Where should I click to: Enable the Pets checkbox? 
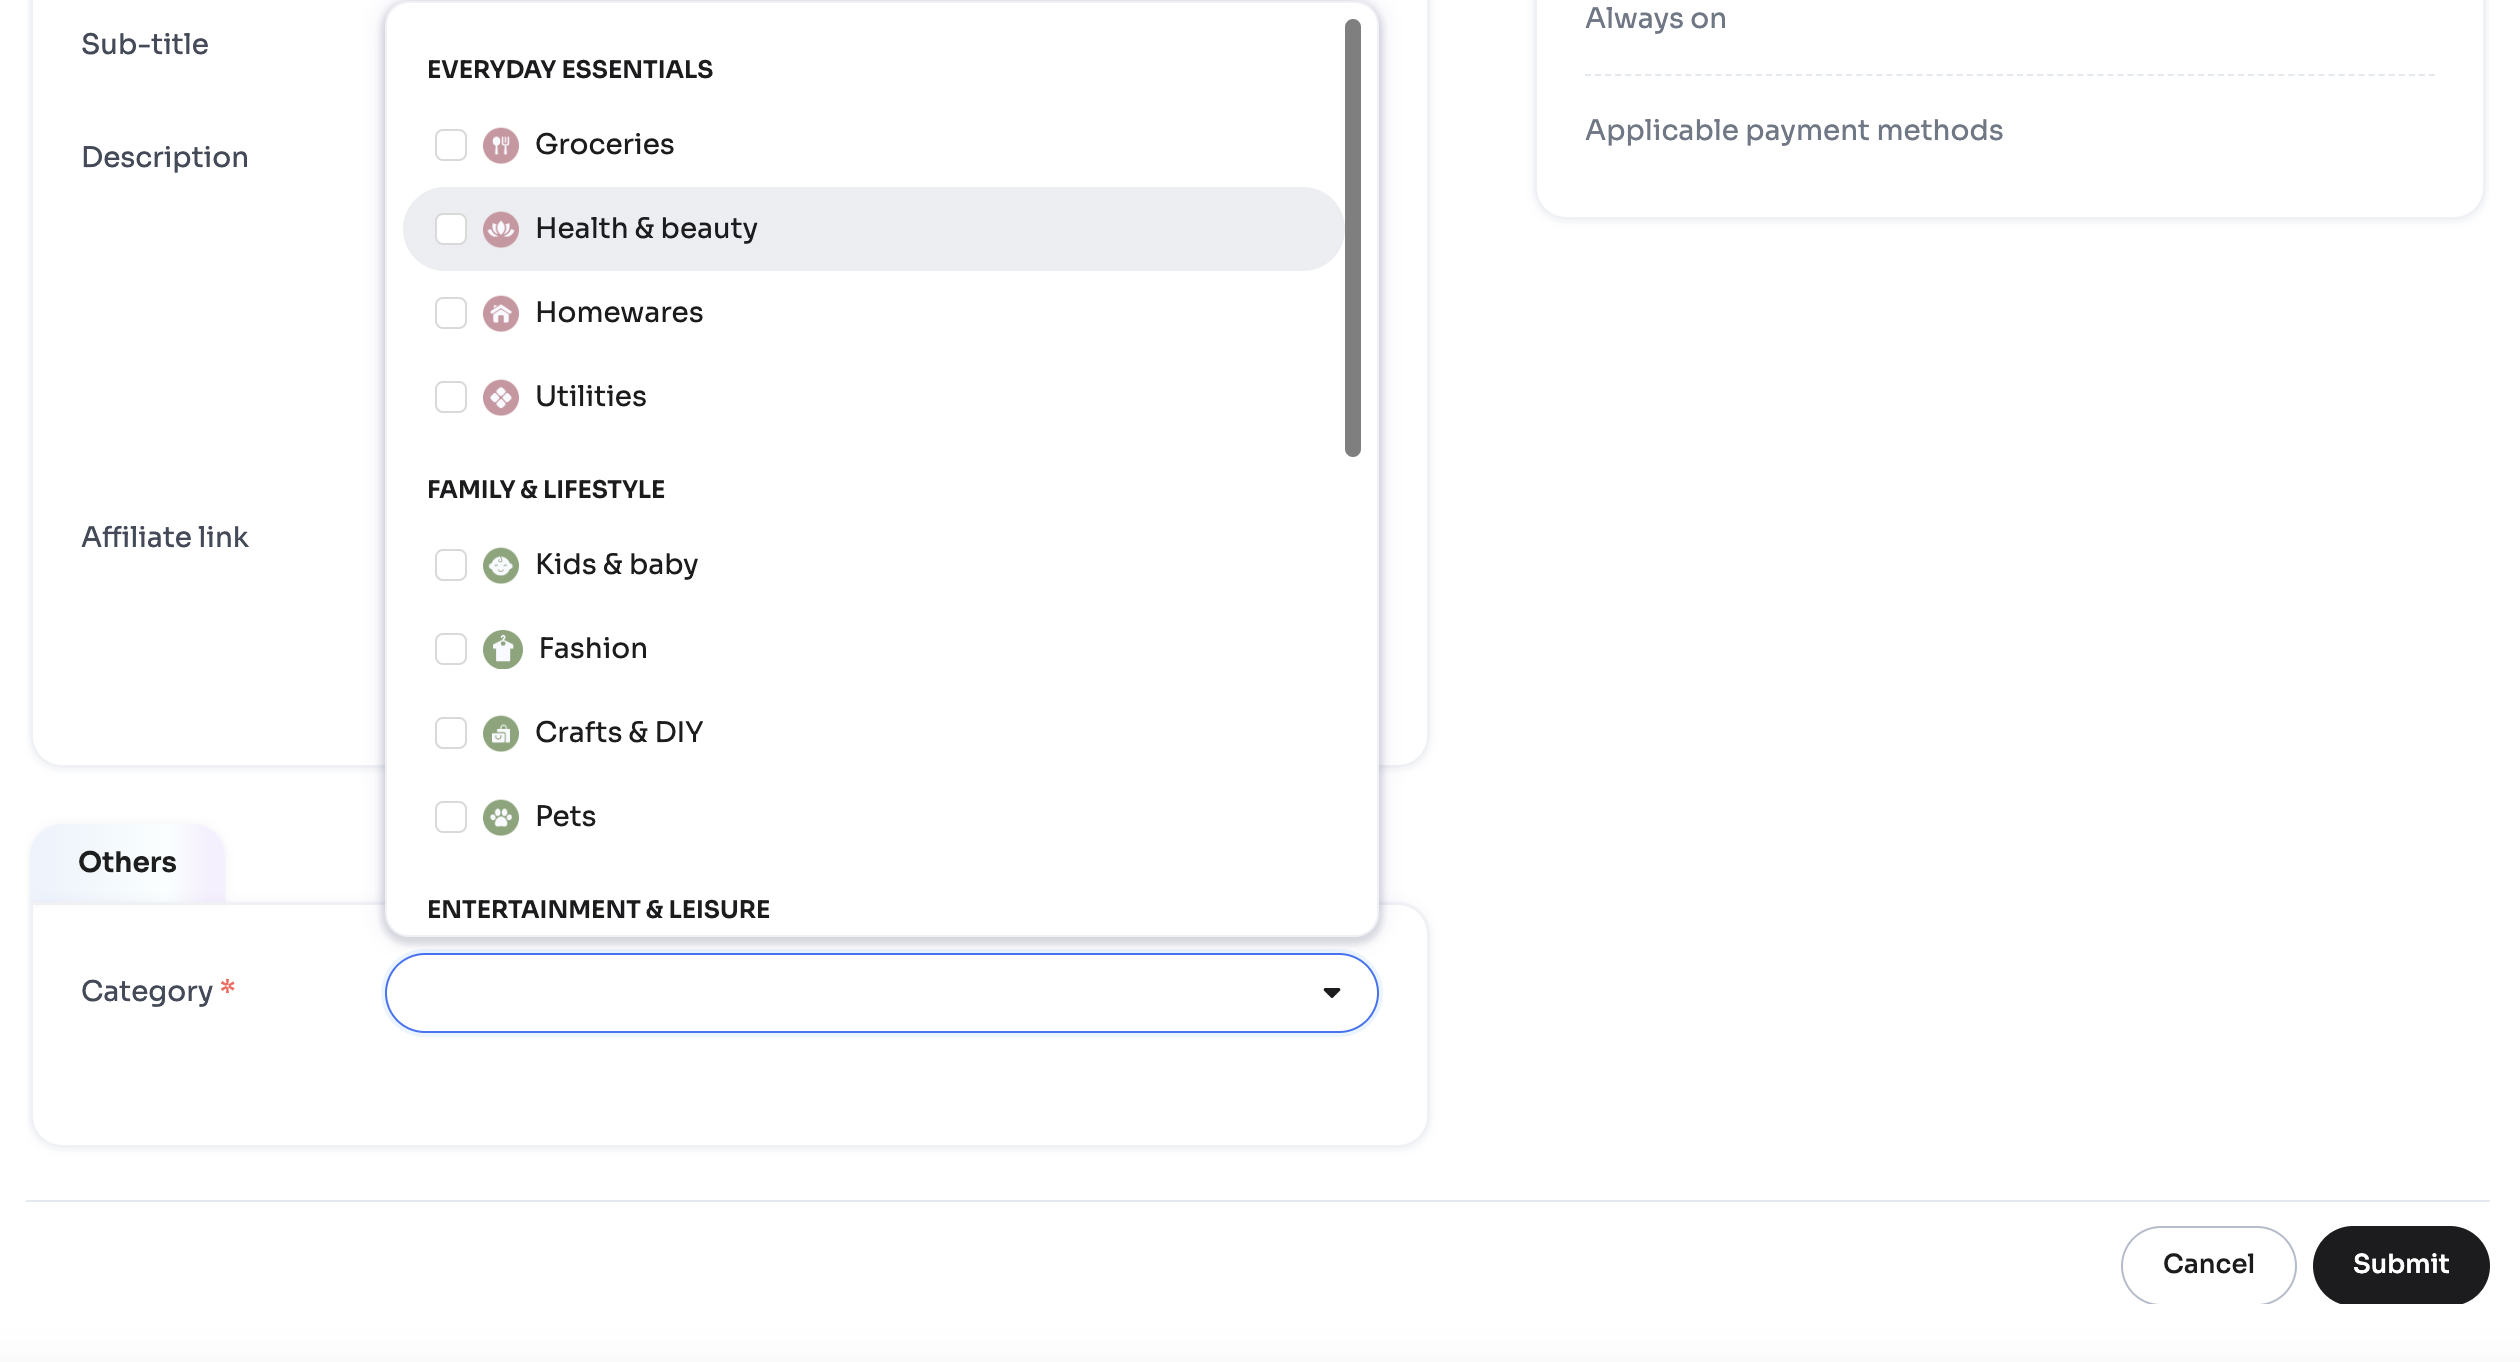(x=450, y=817)
